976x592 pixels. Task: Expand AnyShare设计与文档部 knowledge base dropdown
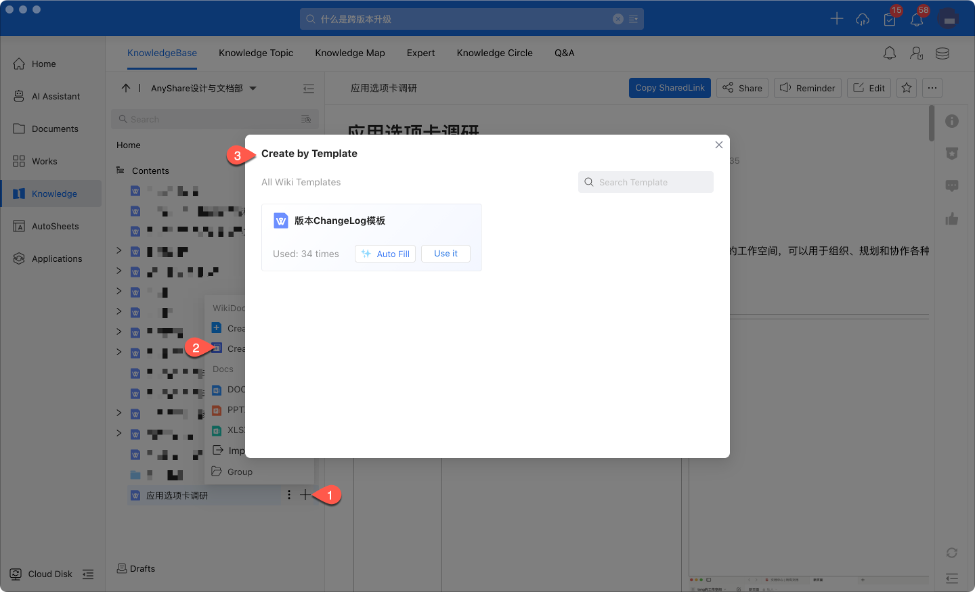[x=253, y=88]
